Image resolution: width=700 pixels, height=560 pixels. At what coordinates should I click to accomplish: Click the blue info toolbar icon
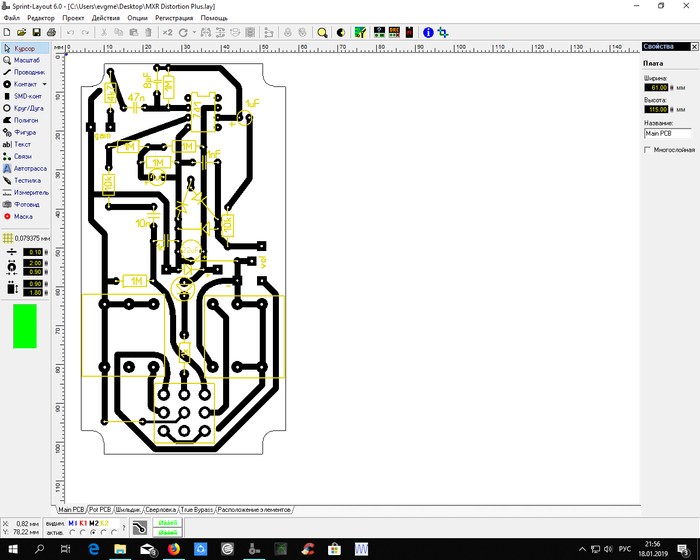tap(428, 32)
